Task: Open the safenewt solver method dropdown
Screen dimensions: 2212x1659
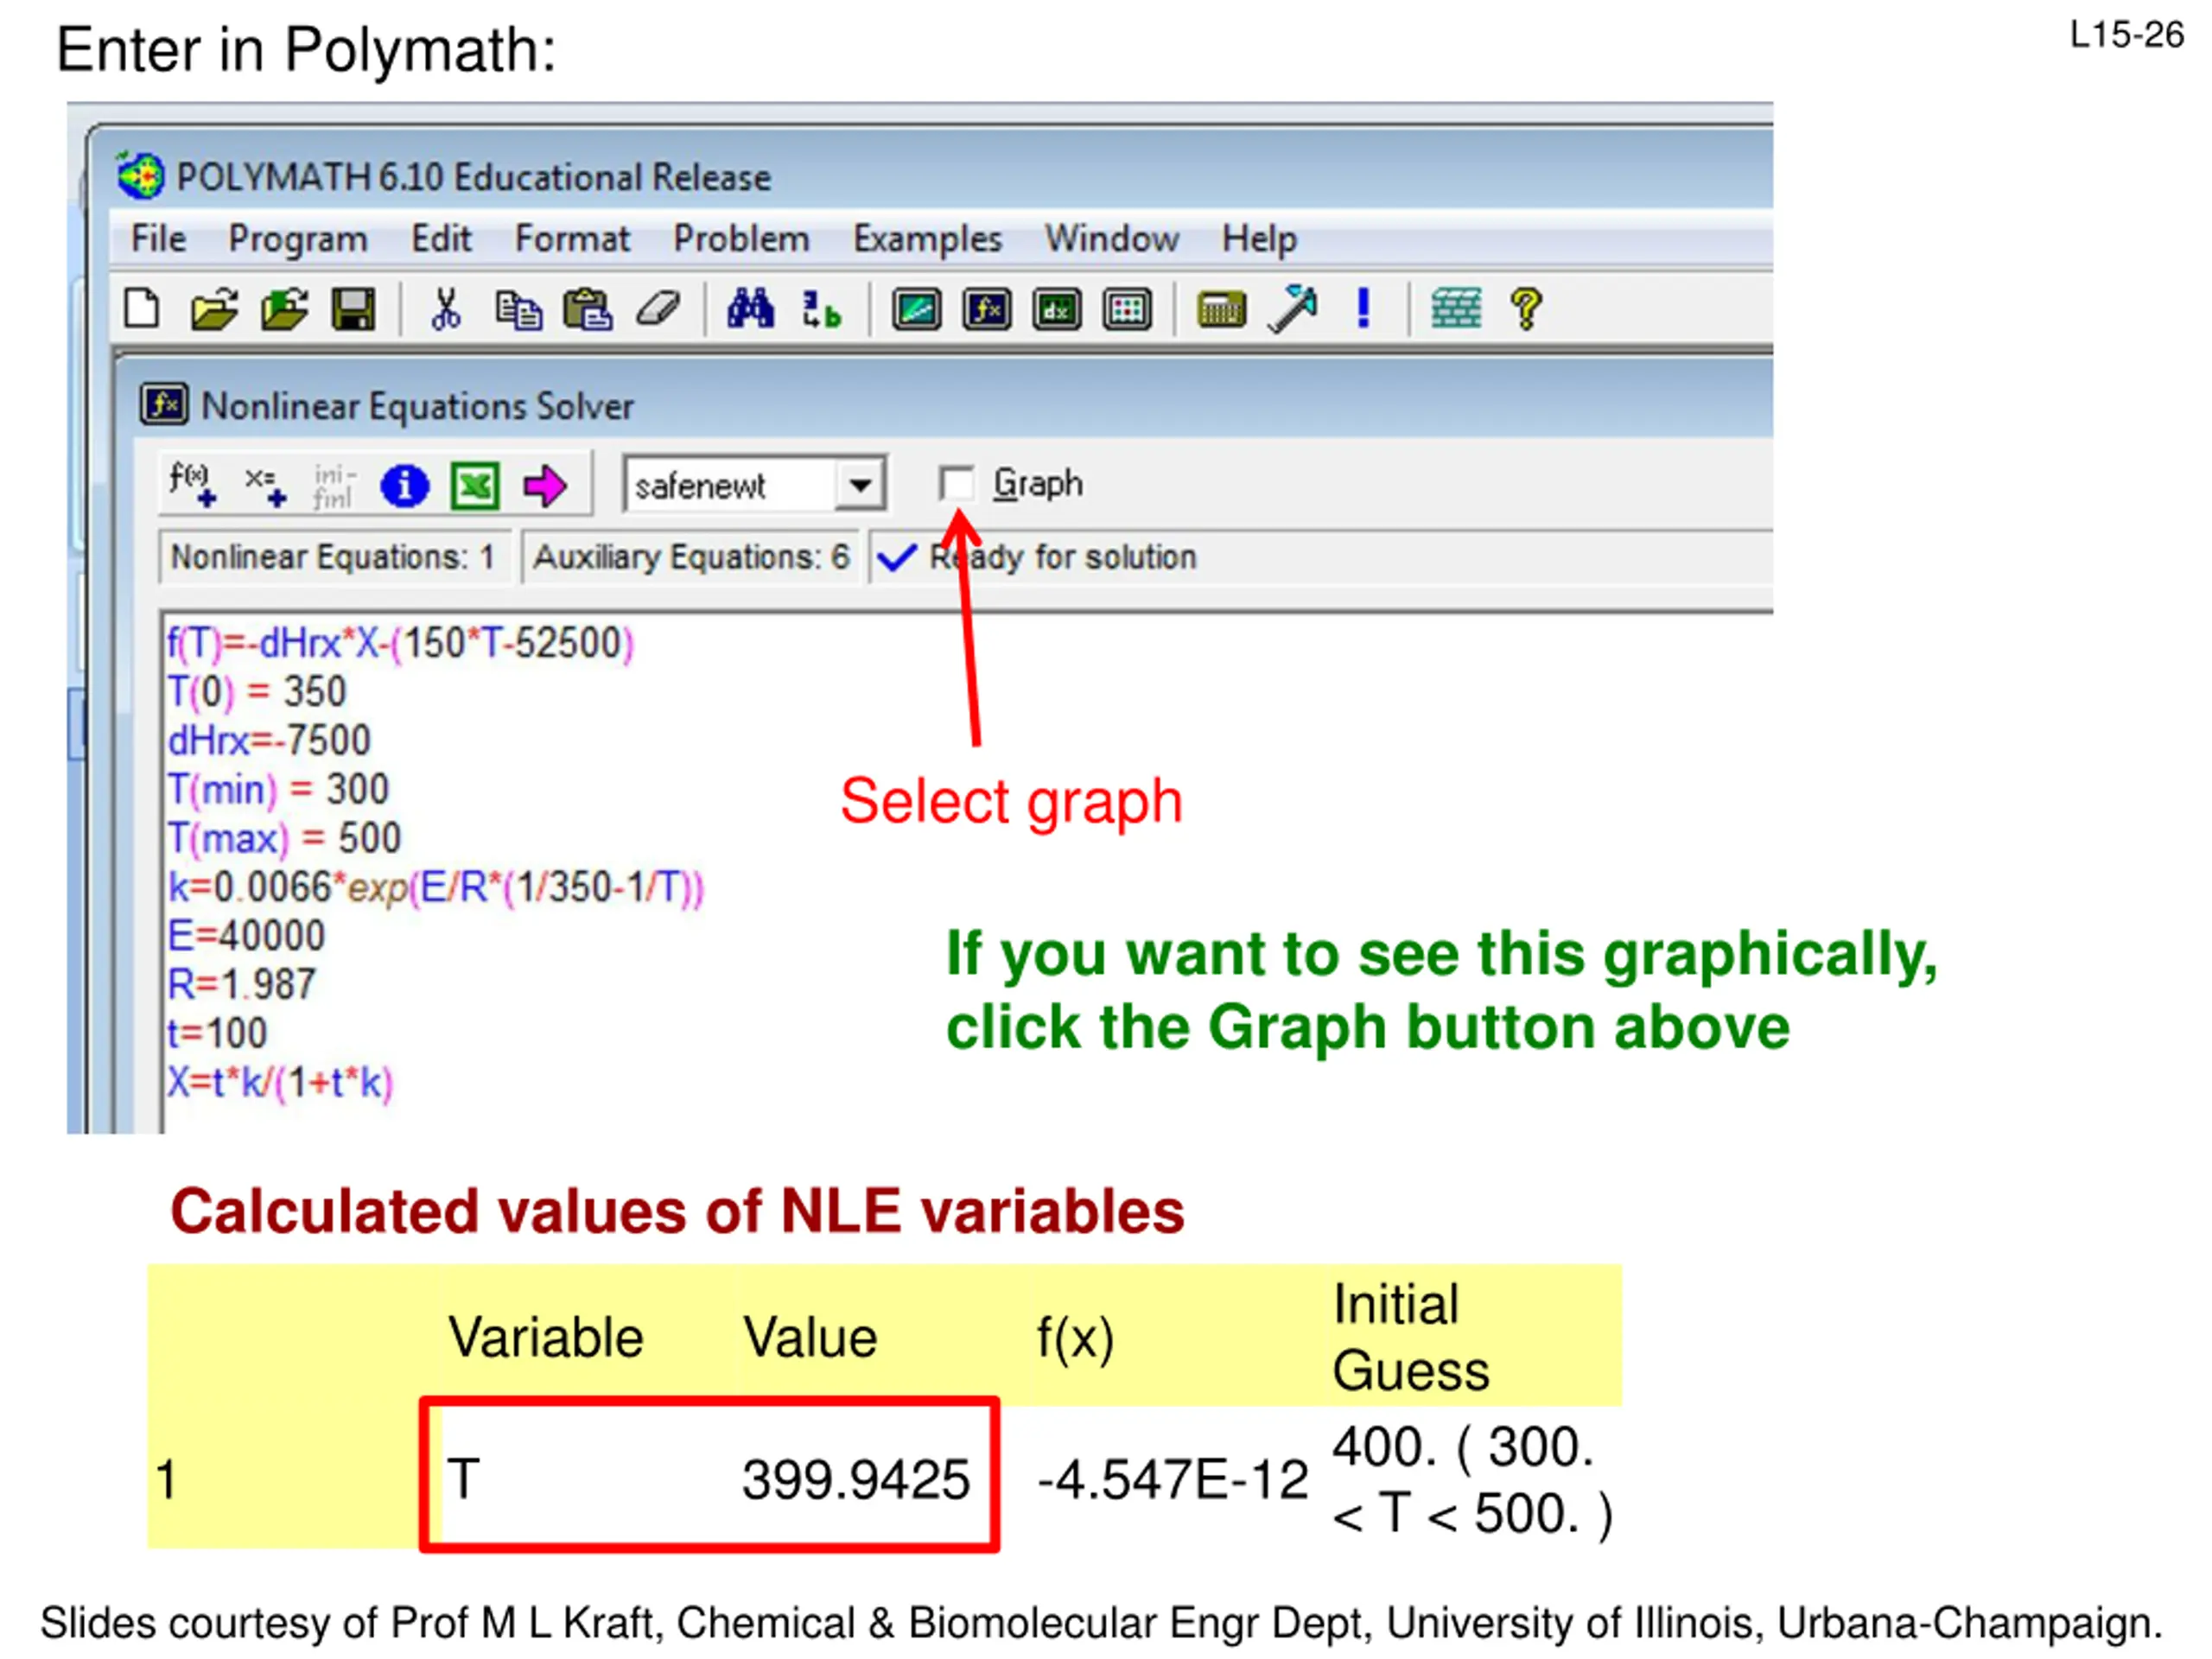Action: click(x=861, y=486)
